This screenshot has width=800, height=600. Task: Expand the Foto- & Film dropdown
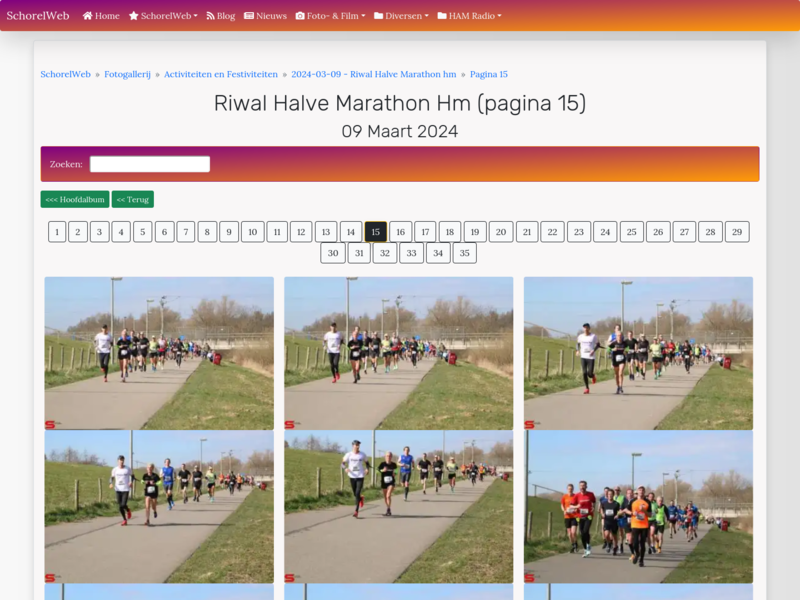[x=331, y=16]
